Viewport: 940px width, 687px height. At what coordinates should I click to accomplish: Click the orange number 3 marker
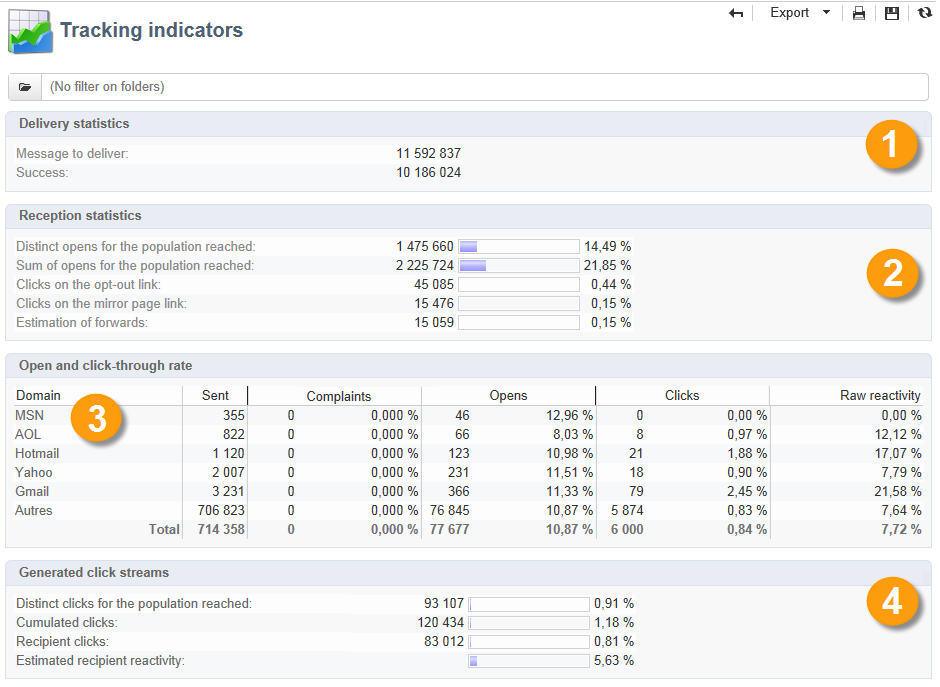(97, 420)
